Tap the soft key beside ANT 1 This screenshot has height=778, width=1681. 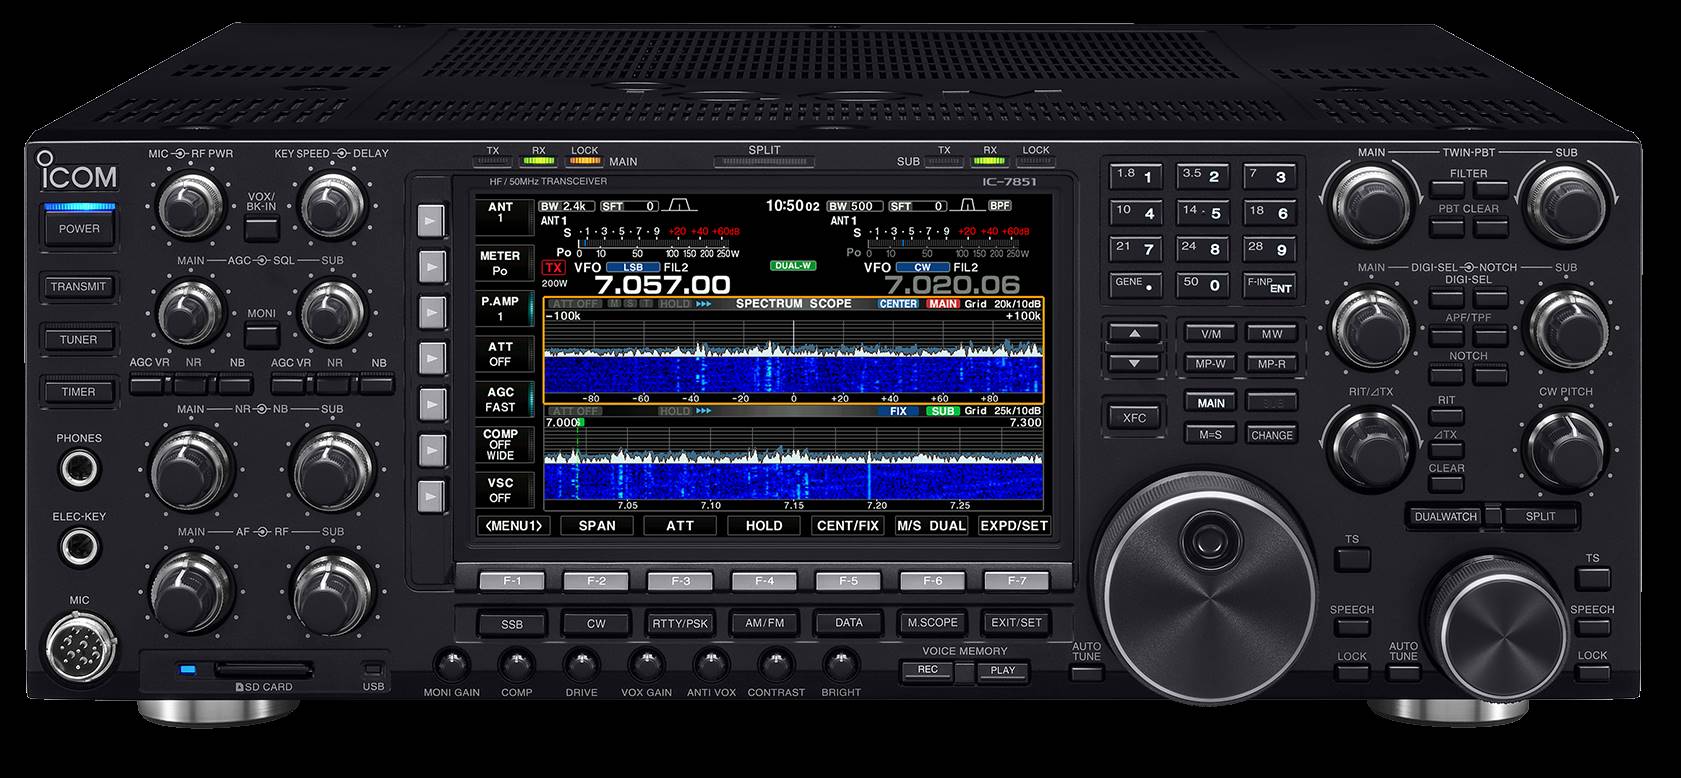(431, 219)
